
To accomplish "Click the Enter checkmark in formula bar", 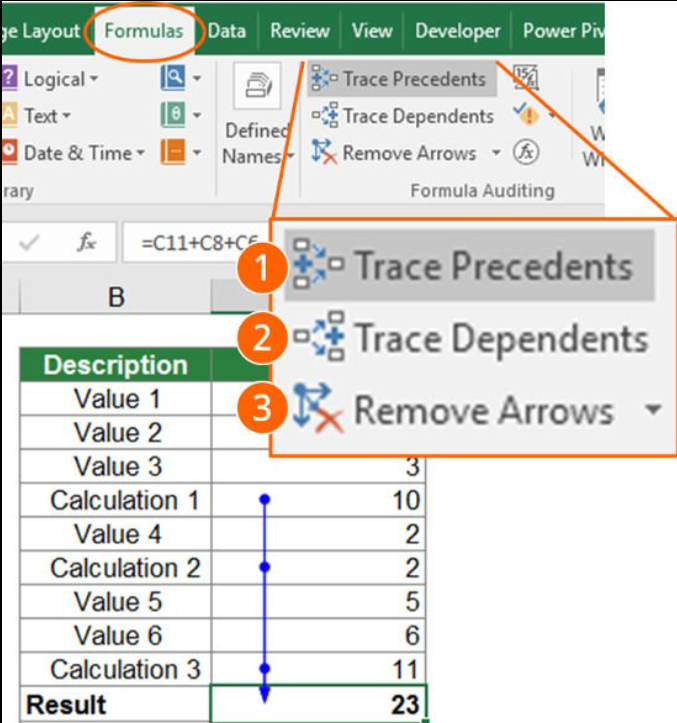I will click(29, 243).
